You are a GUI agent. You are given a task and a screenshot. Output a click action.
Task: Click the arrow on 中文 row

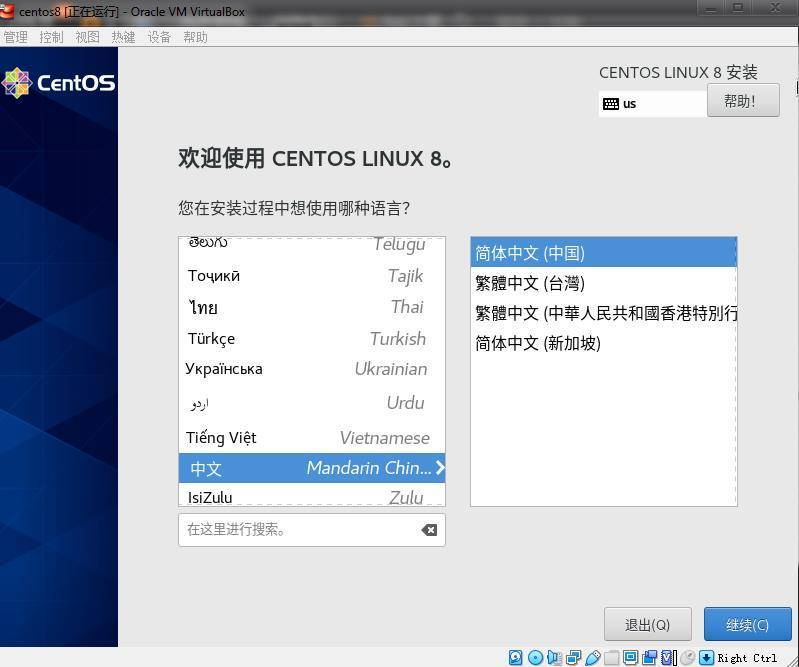tap(440, 468)
